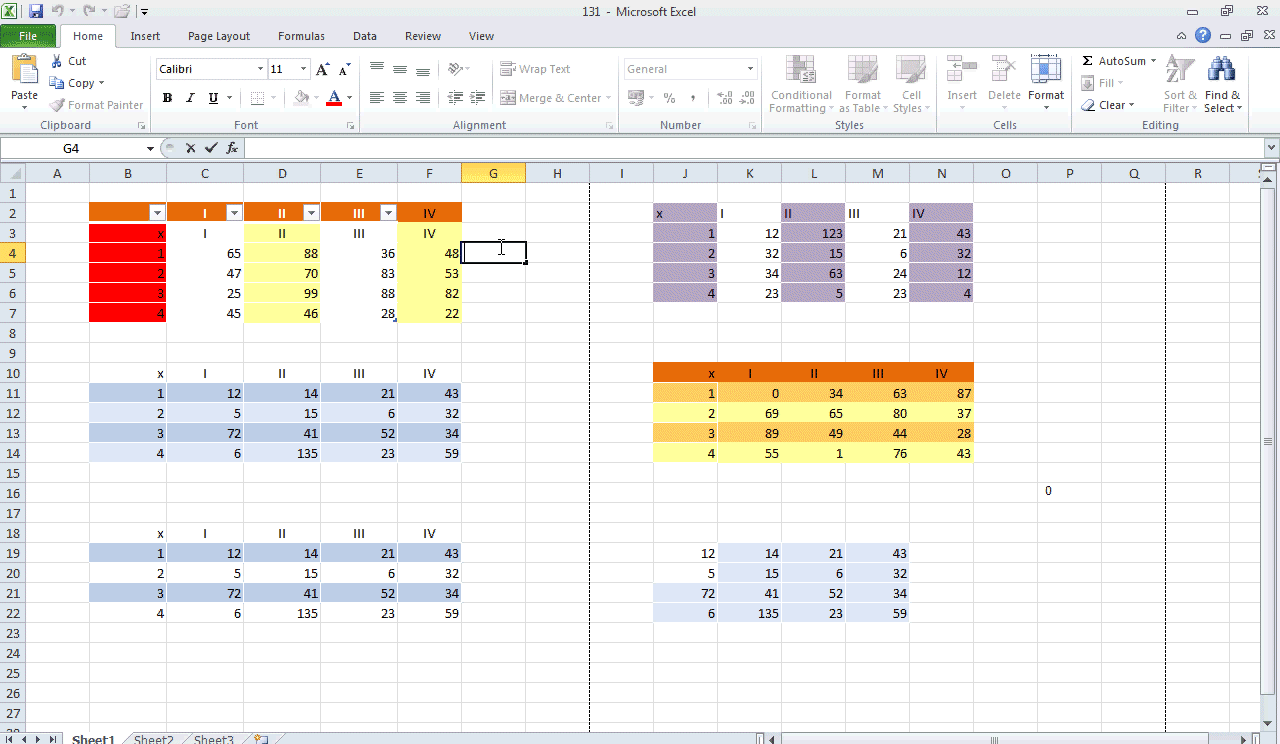Expand the General number format dropdown
Screen dimensions: 1280x744
(750, 69)
